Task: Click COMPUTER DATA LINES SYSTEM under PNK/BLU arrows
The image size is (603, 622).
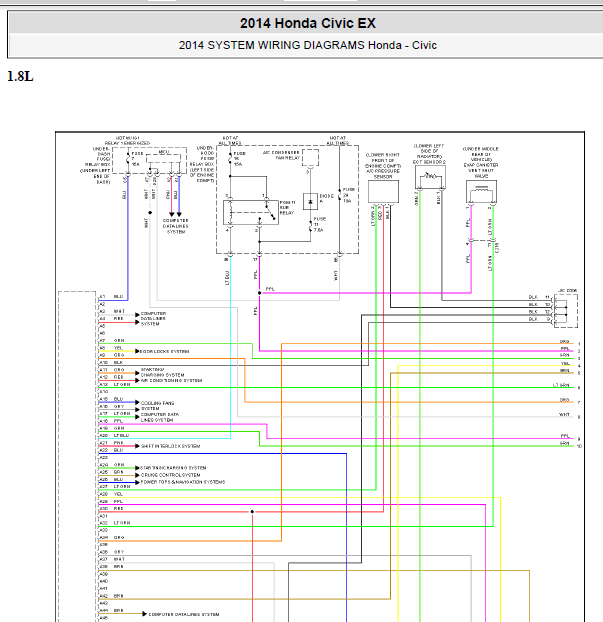Action: click(176, 226)
